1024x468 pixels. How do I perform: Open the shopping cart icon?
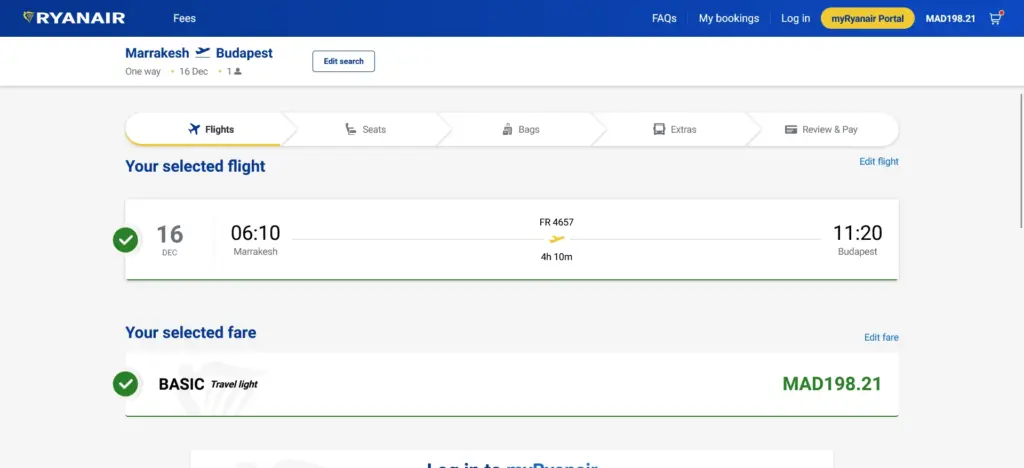tap(995, 18)
